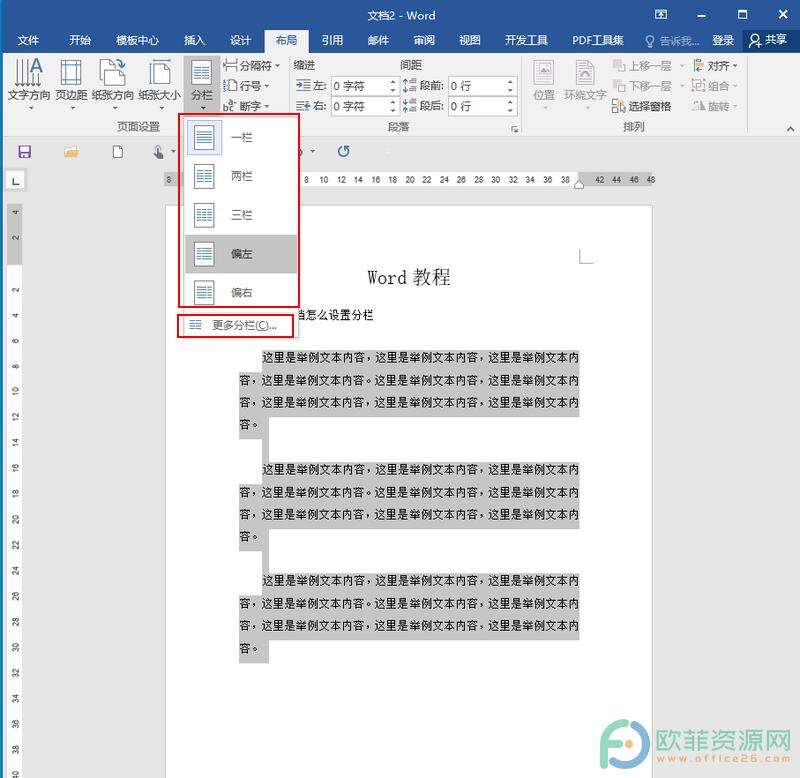The width and height of the screenshot is (800, 778).
Task: Click the right indent marker on the ruler
Action: pyautogui.click(x=579, y=185)
